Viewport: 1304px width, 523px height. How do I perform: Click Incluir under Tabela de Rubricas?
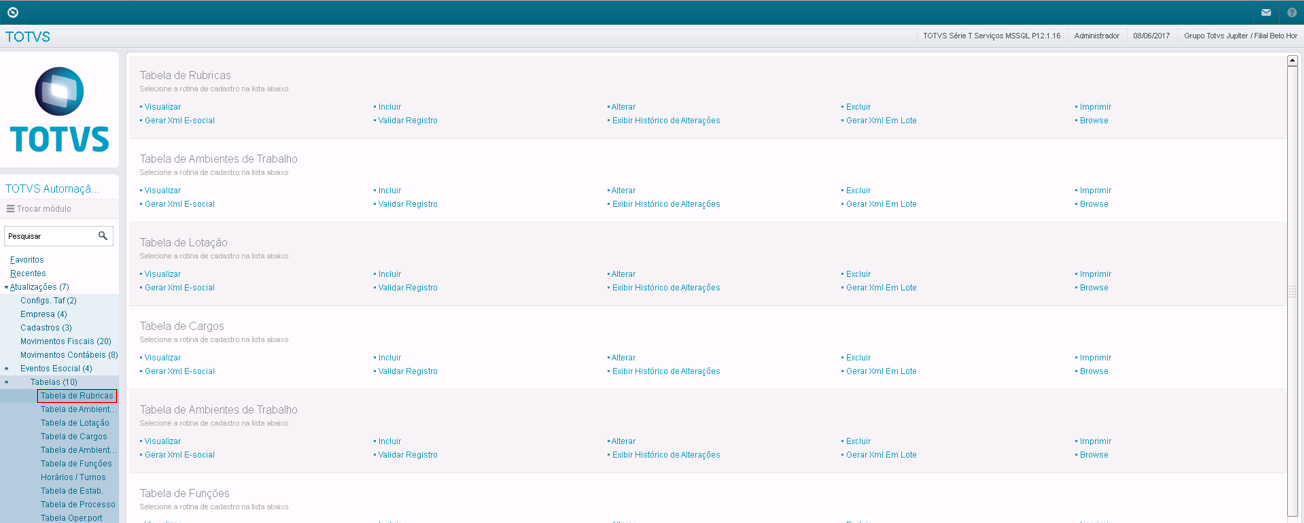coord(389,107)
